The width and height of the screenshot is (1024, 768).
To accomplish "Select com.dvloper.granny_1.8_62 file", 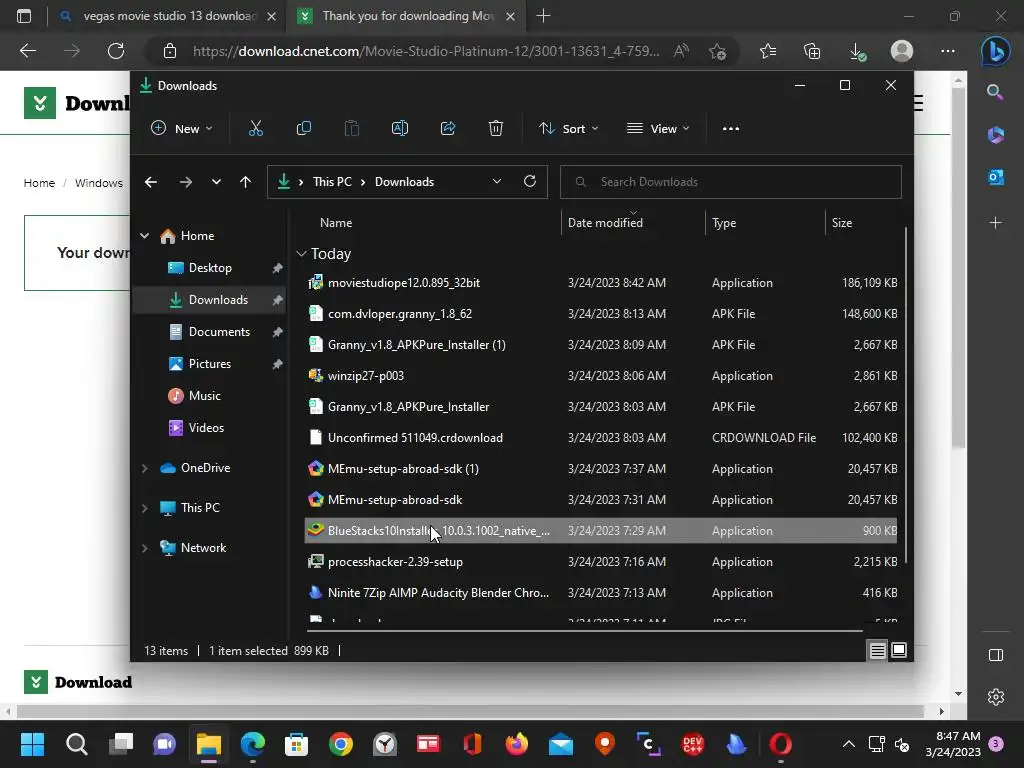I will click(x=601, y=313).
